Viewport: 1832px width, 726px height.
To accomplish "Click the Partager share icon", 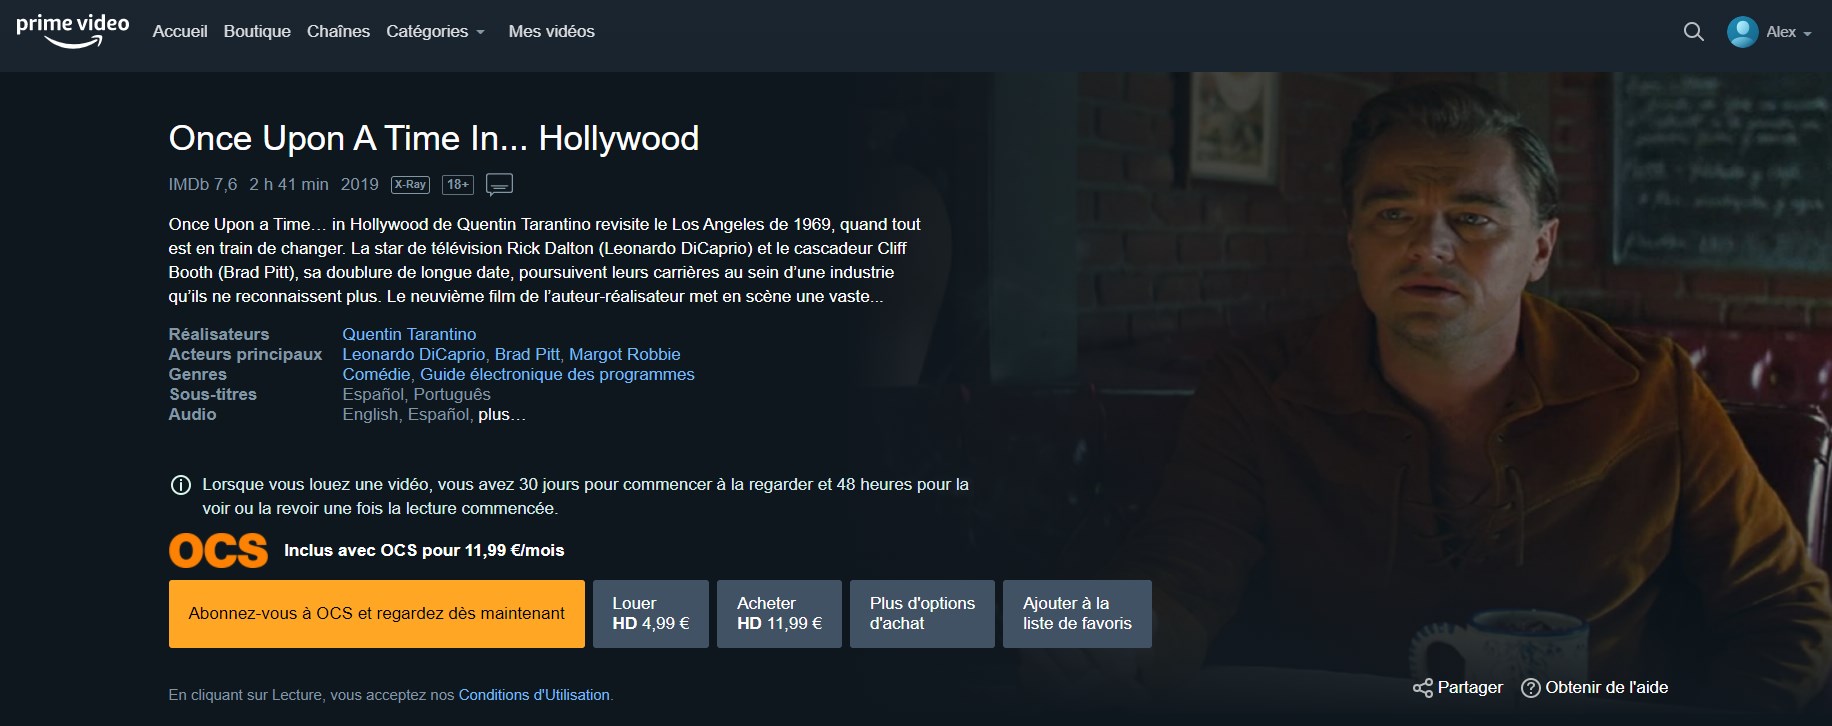I will [x=1422, y=688].
